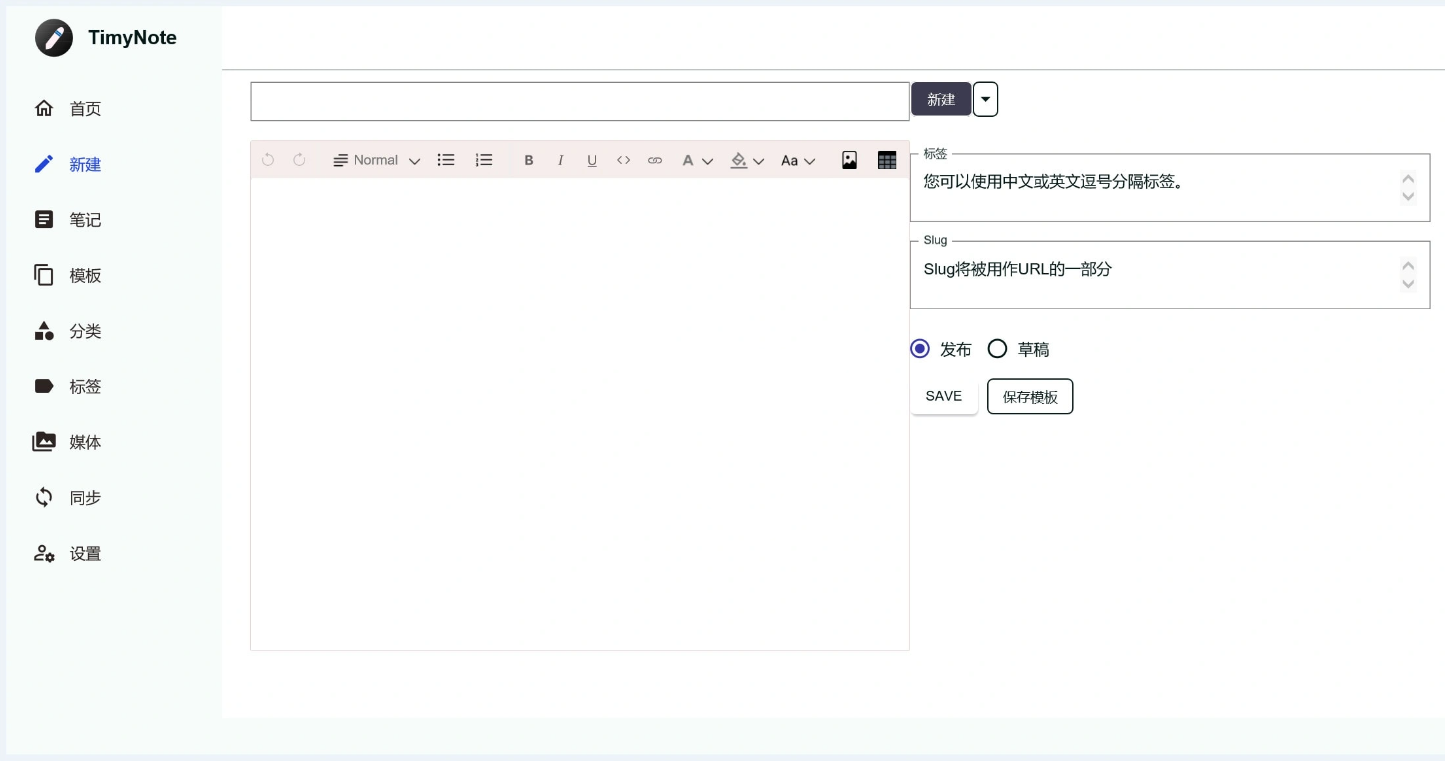Image resolution: width=1445 pixels, height=761 pixels.
Task: Open the 设置 section from the sidebar
Action: click(x=85, y=553)
